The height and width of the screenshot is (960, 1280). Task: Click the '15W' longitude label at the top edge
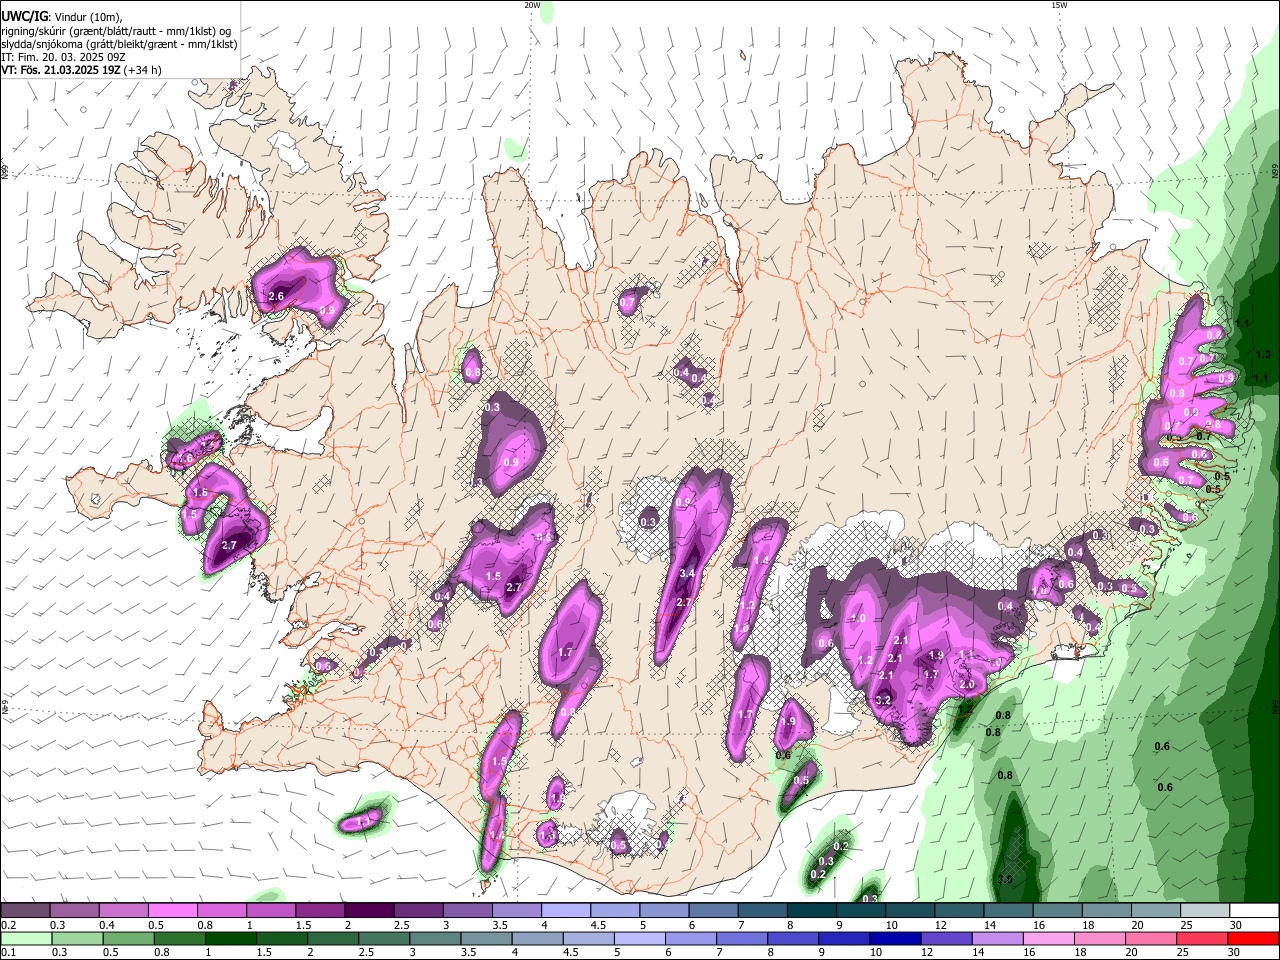(1059, 5)
